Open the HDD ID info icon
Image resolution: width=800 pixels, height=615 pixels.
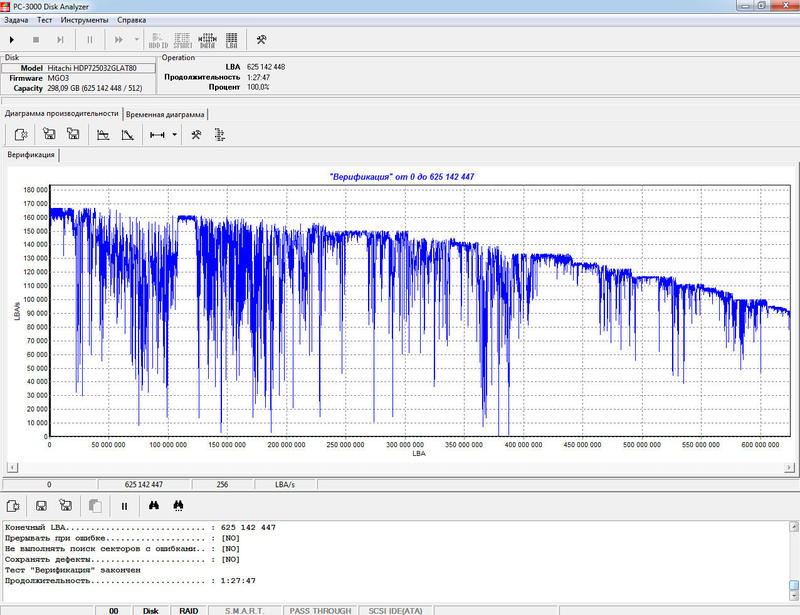pos(157,40)
